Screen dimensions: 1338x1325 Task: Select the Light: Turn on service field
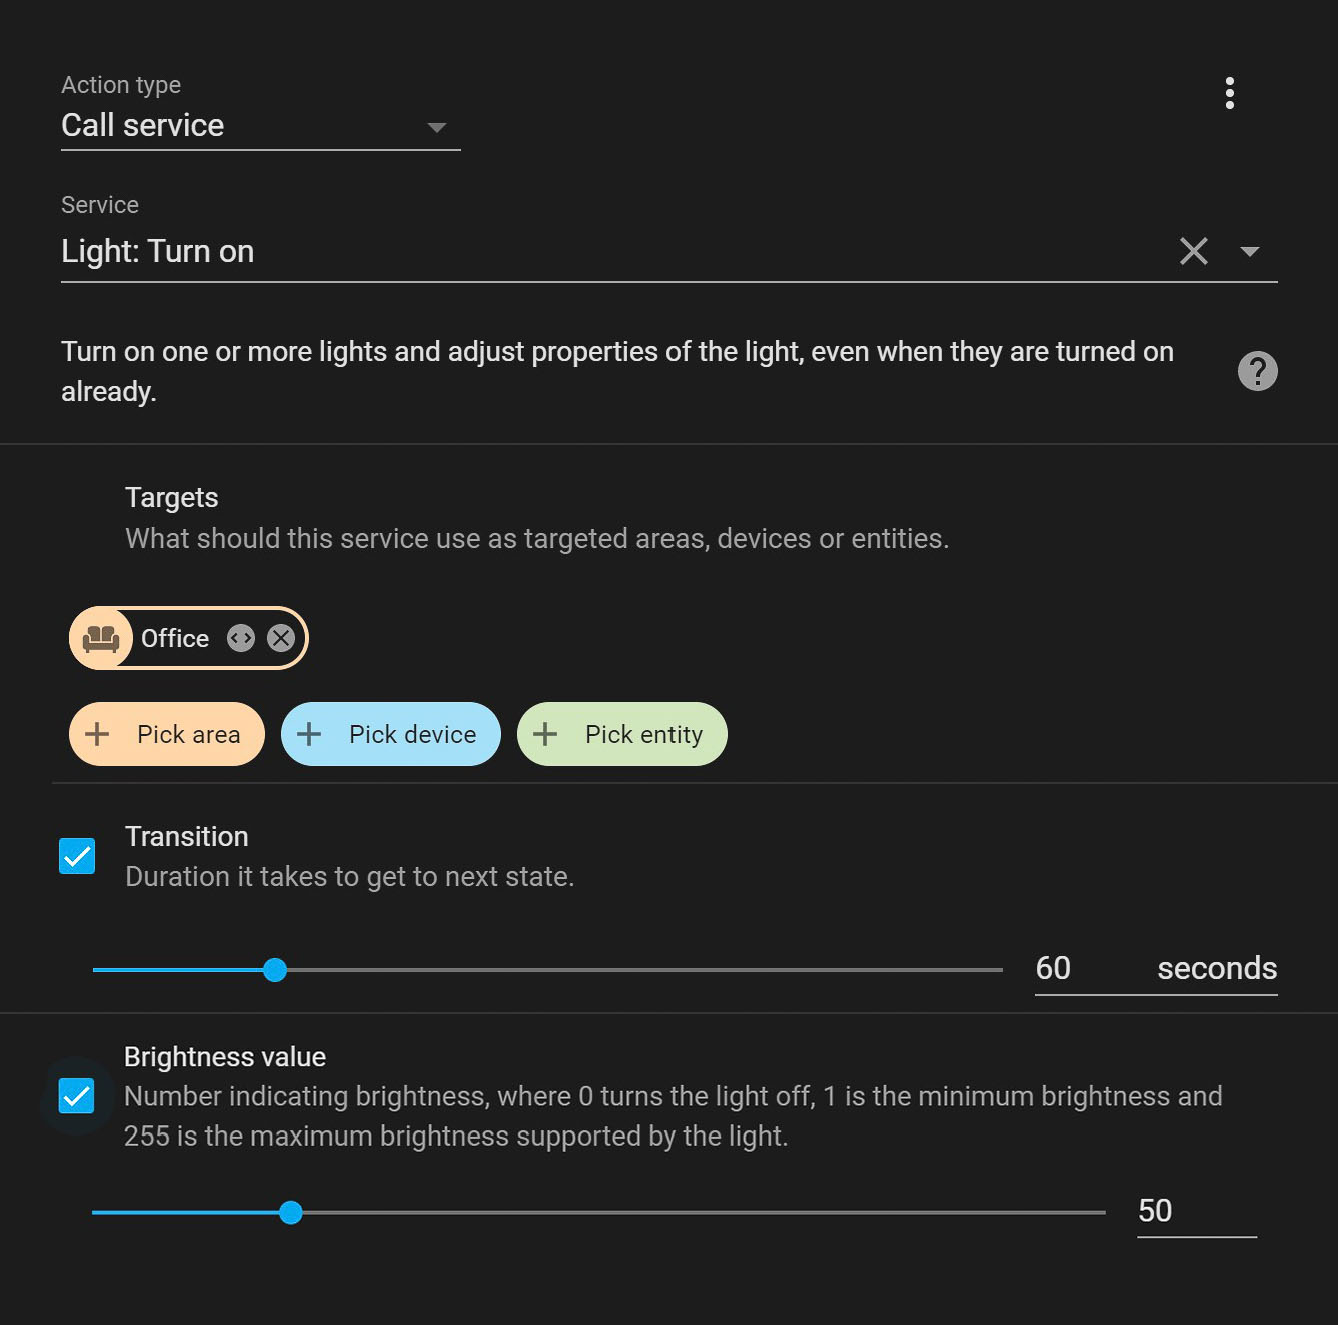(600, 251)
